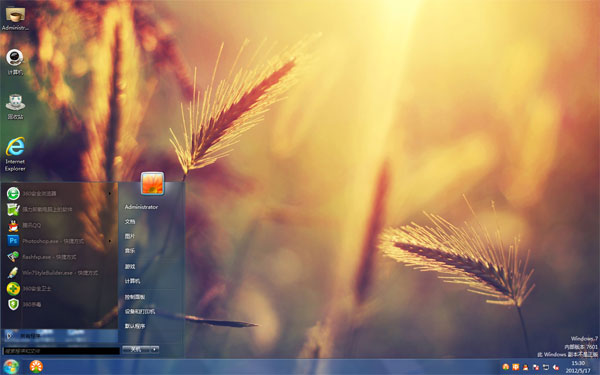The width and height of the screenshot is (600, 375).
Task: Expand the Photoshop.exe jump list arrow
Action: (110, 241)
